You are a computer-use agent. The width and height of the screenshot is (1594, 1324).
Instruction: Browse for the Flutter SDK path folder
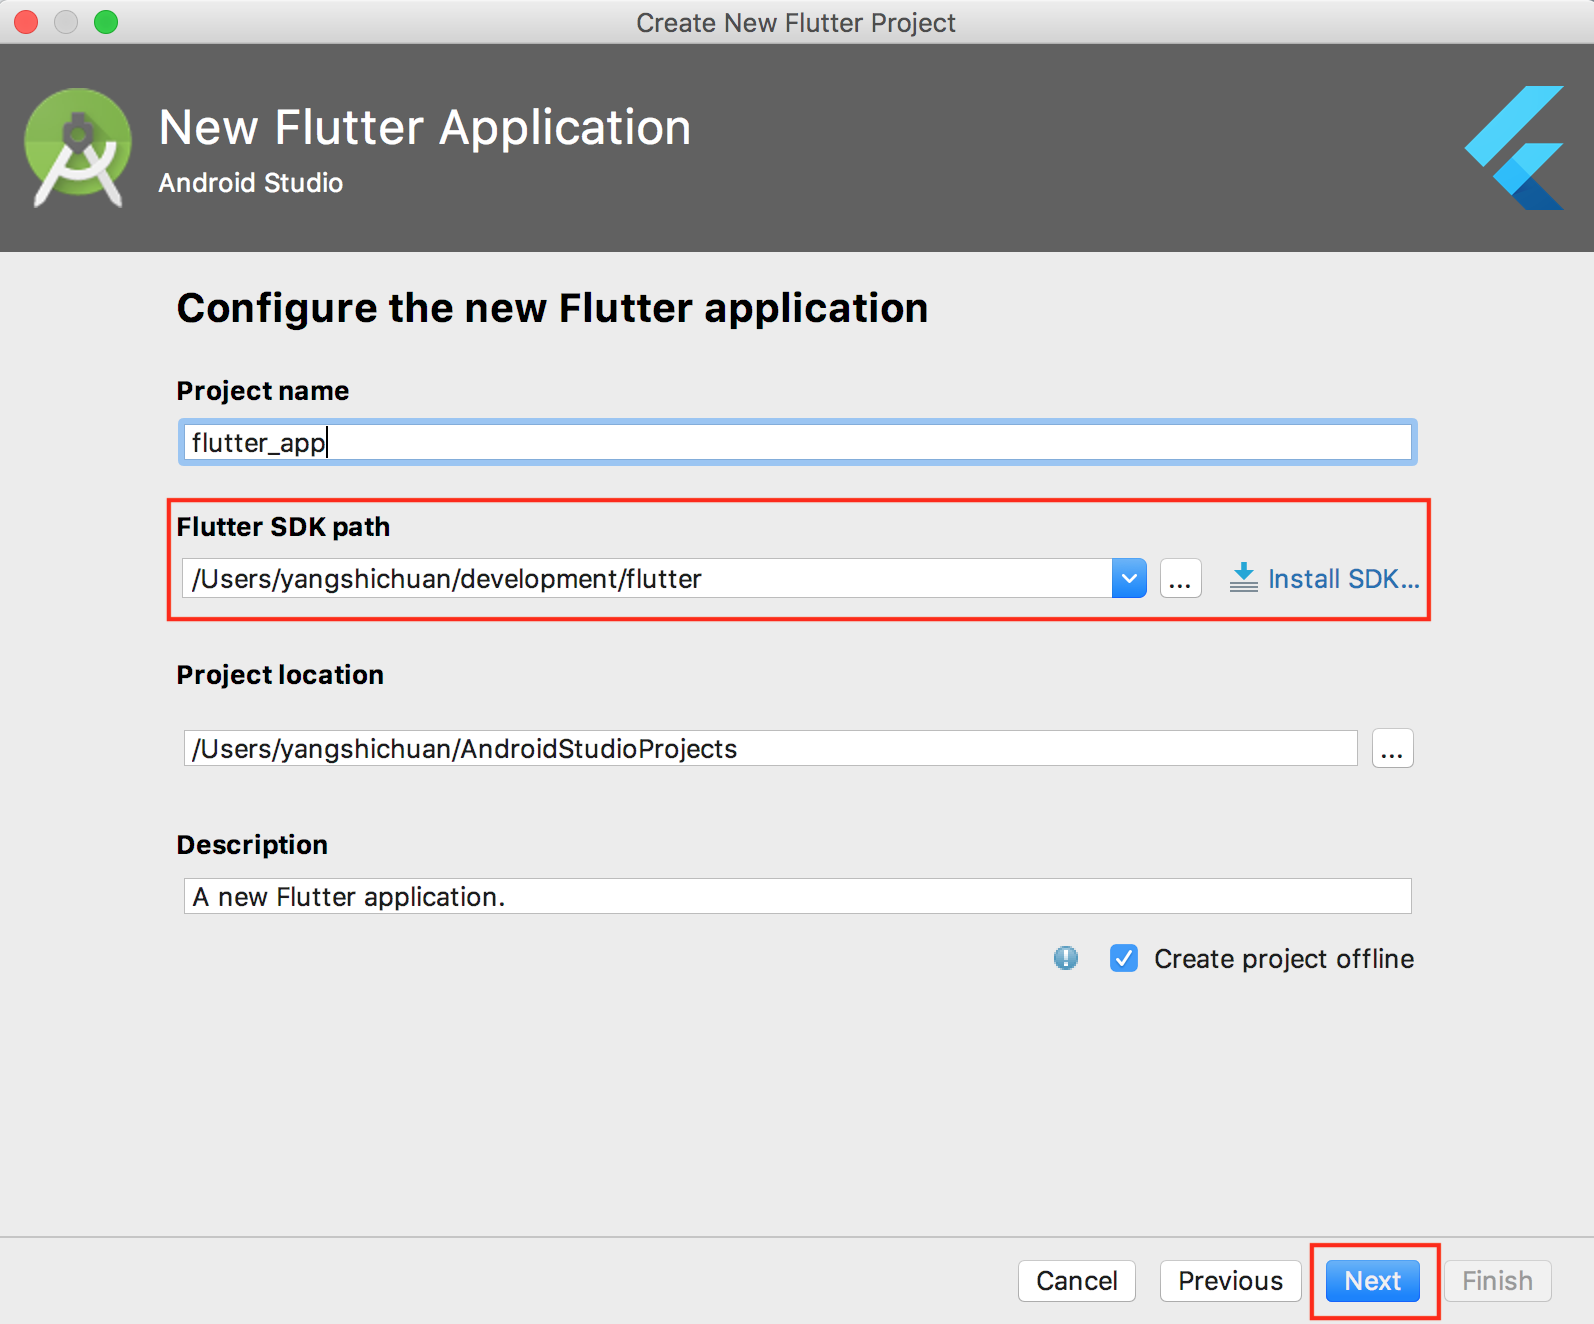[1180, 578]
